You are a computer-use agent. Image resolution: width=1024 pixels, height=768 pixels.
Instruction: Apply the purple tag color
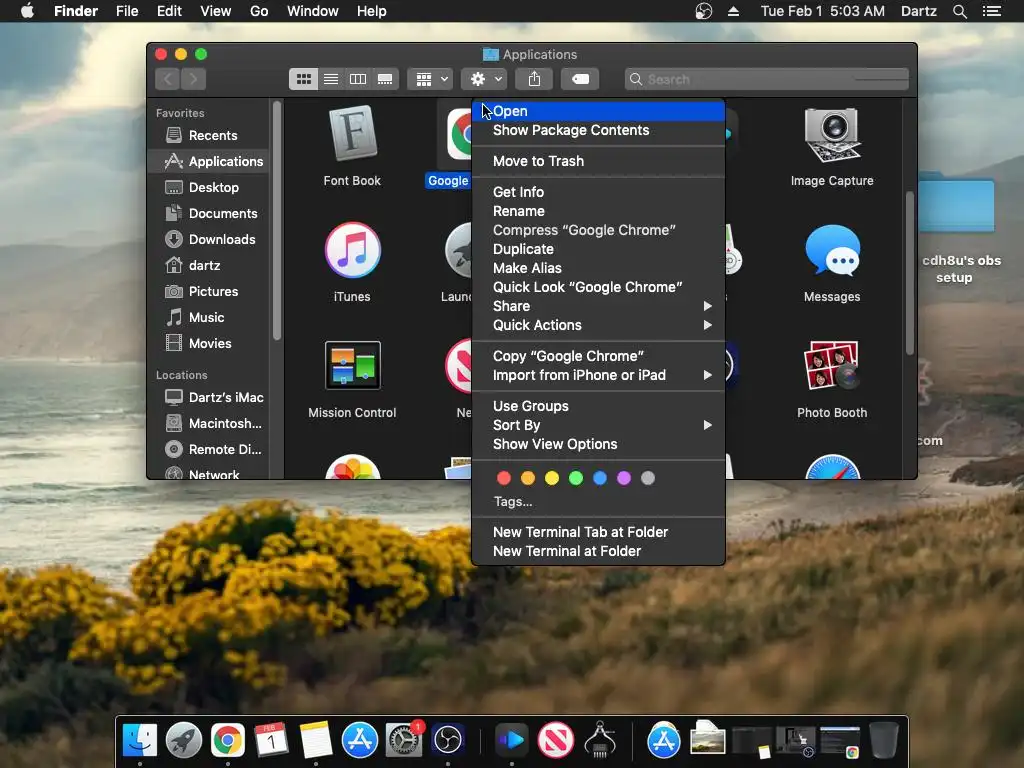pyautogui.click(x=624, y=478)
